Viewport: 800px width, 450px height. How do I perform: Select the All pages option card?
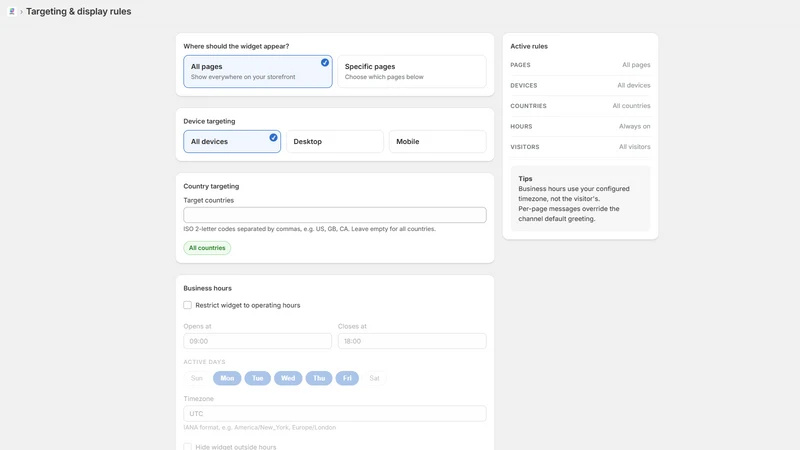(258, 71)
